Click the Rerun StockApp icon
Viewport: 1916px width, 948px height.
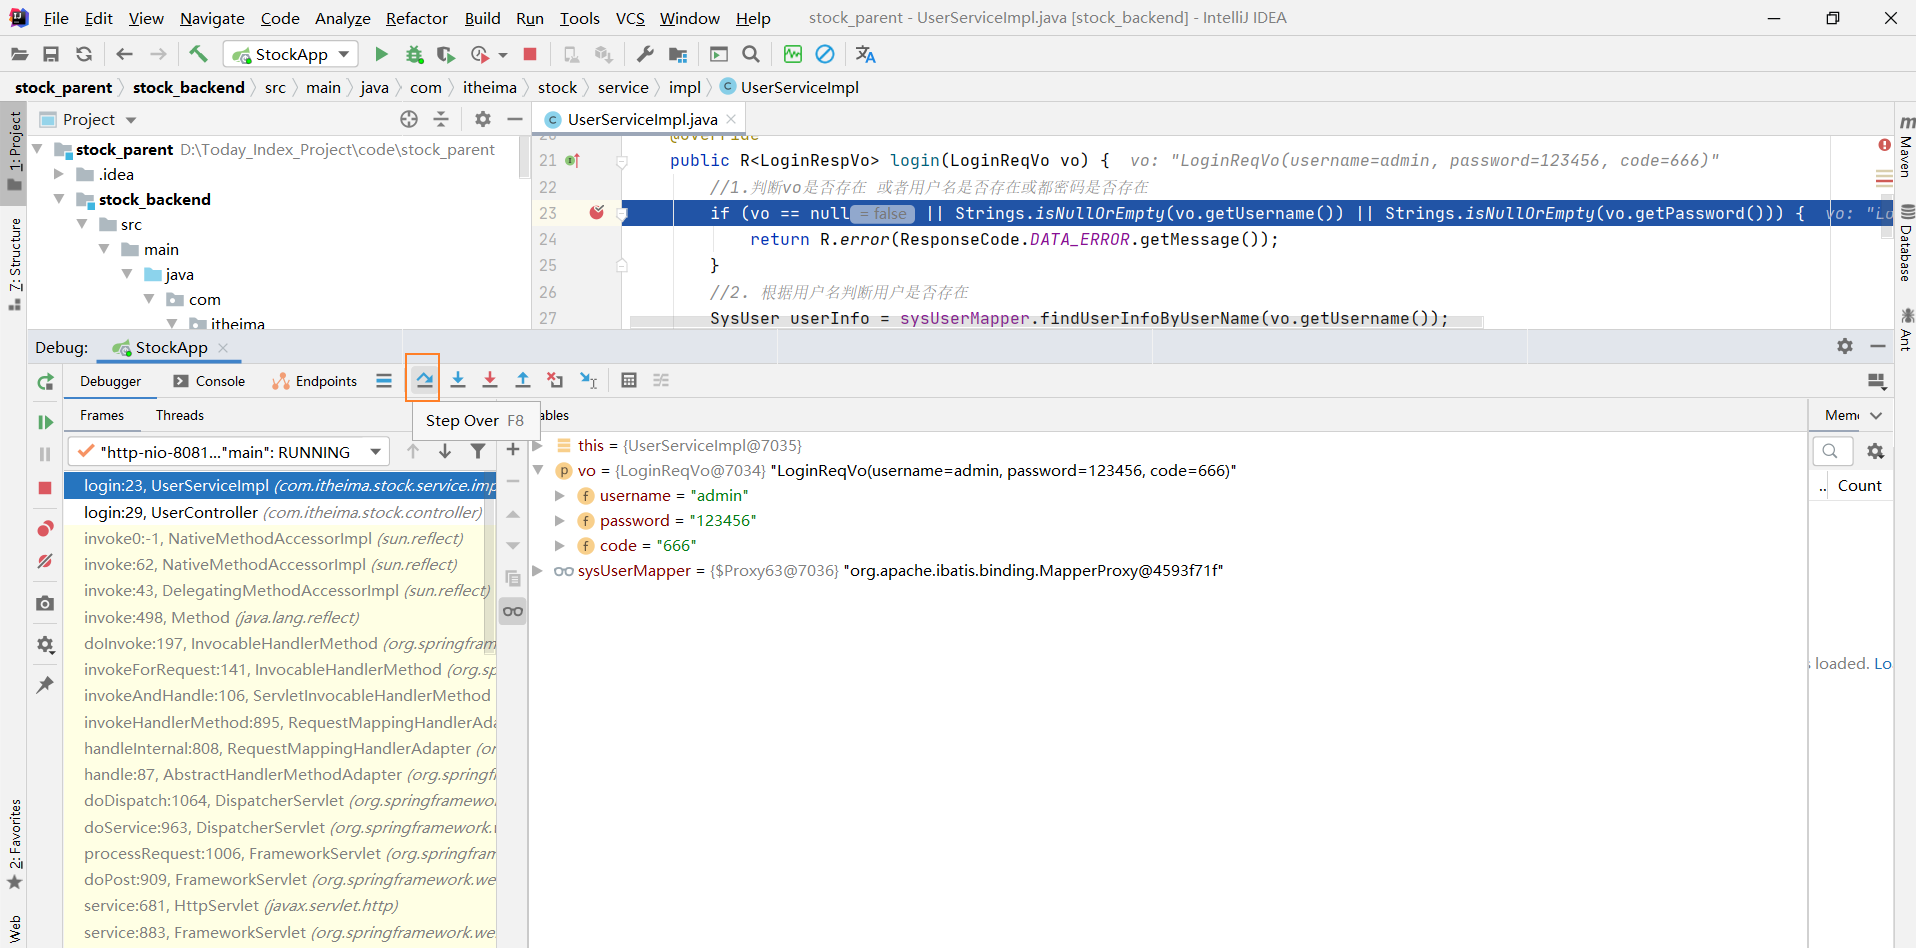[x=45, y=382]
